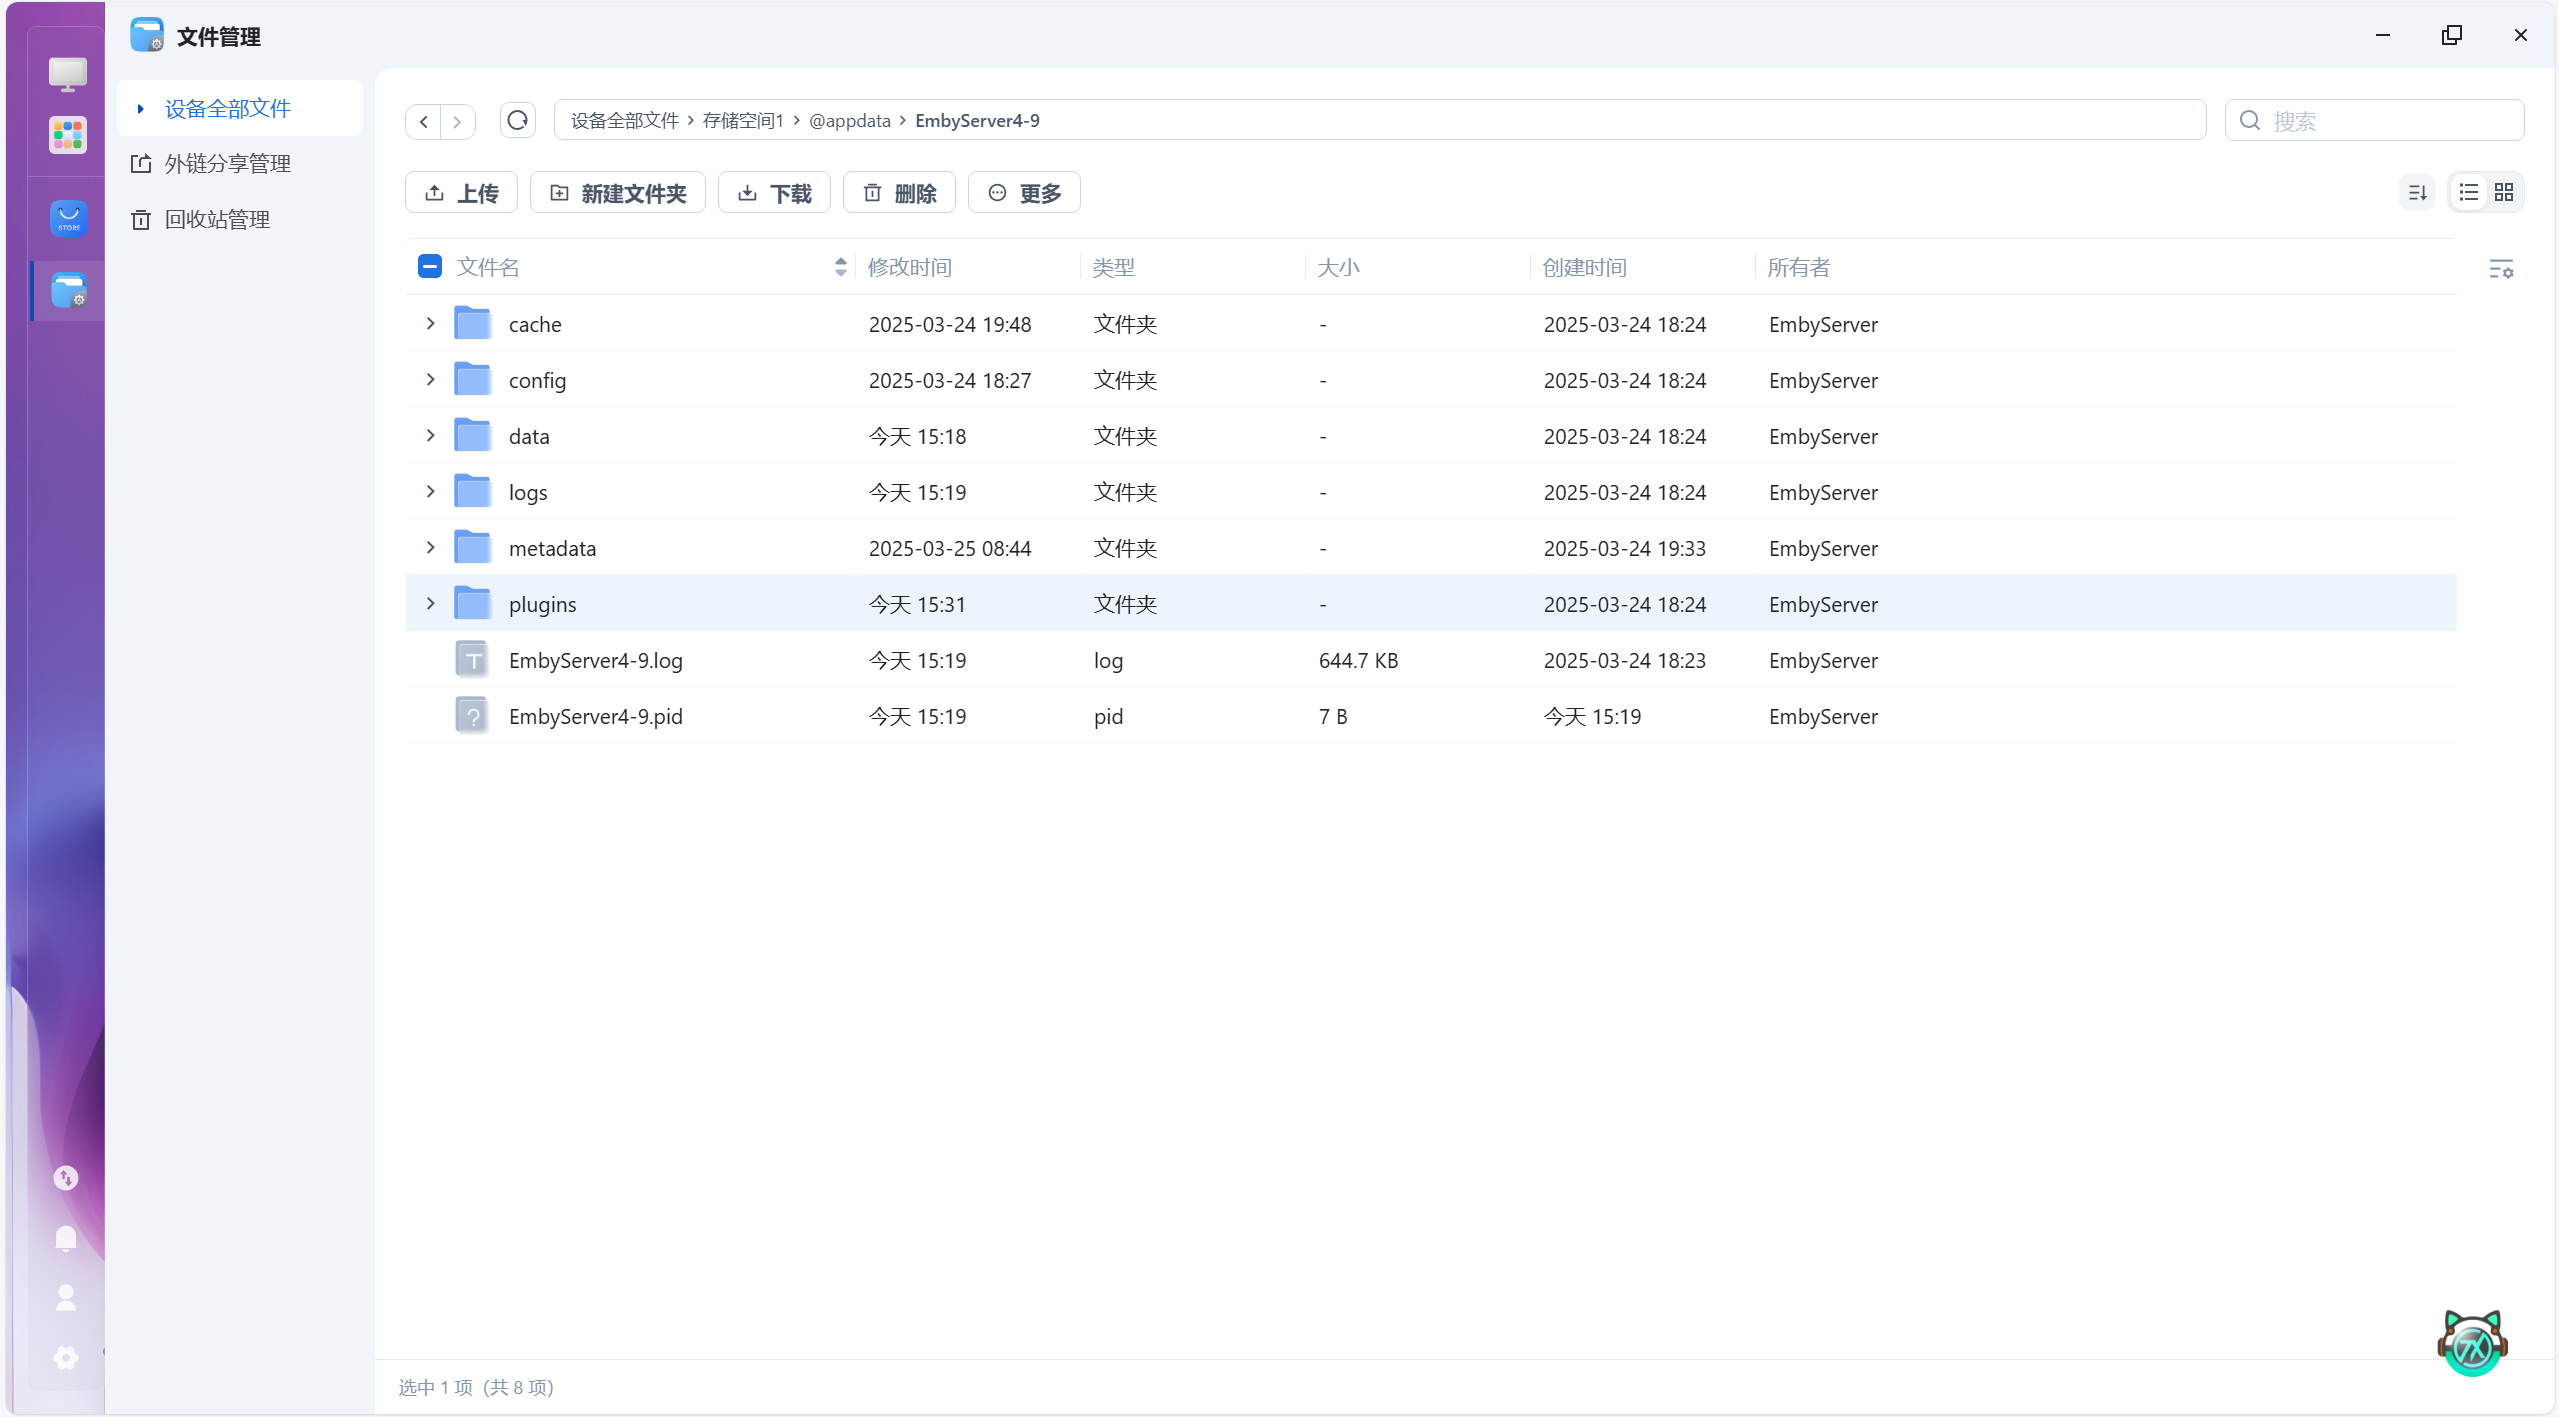The width and height of the screenshot is (2559, 1417).
Task: Click the cat assistant mascot icon
Action: [2472, 1343]
